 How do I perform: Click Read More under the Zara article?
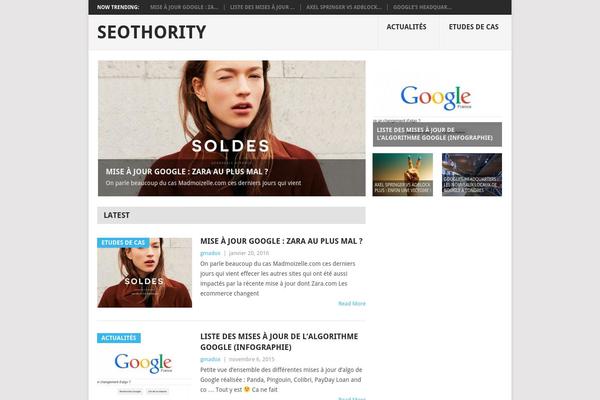pyautogui.click(x=352, y=304)
